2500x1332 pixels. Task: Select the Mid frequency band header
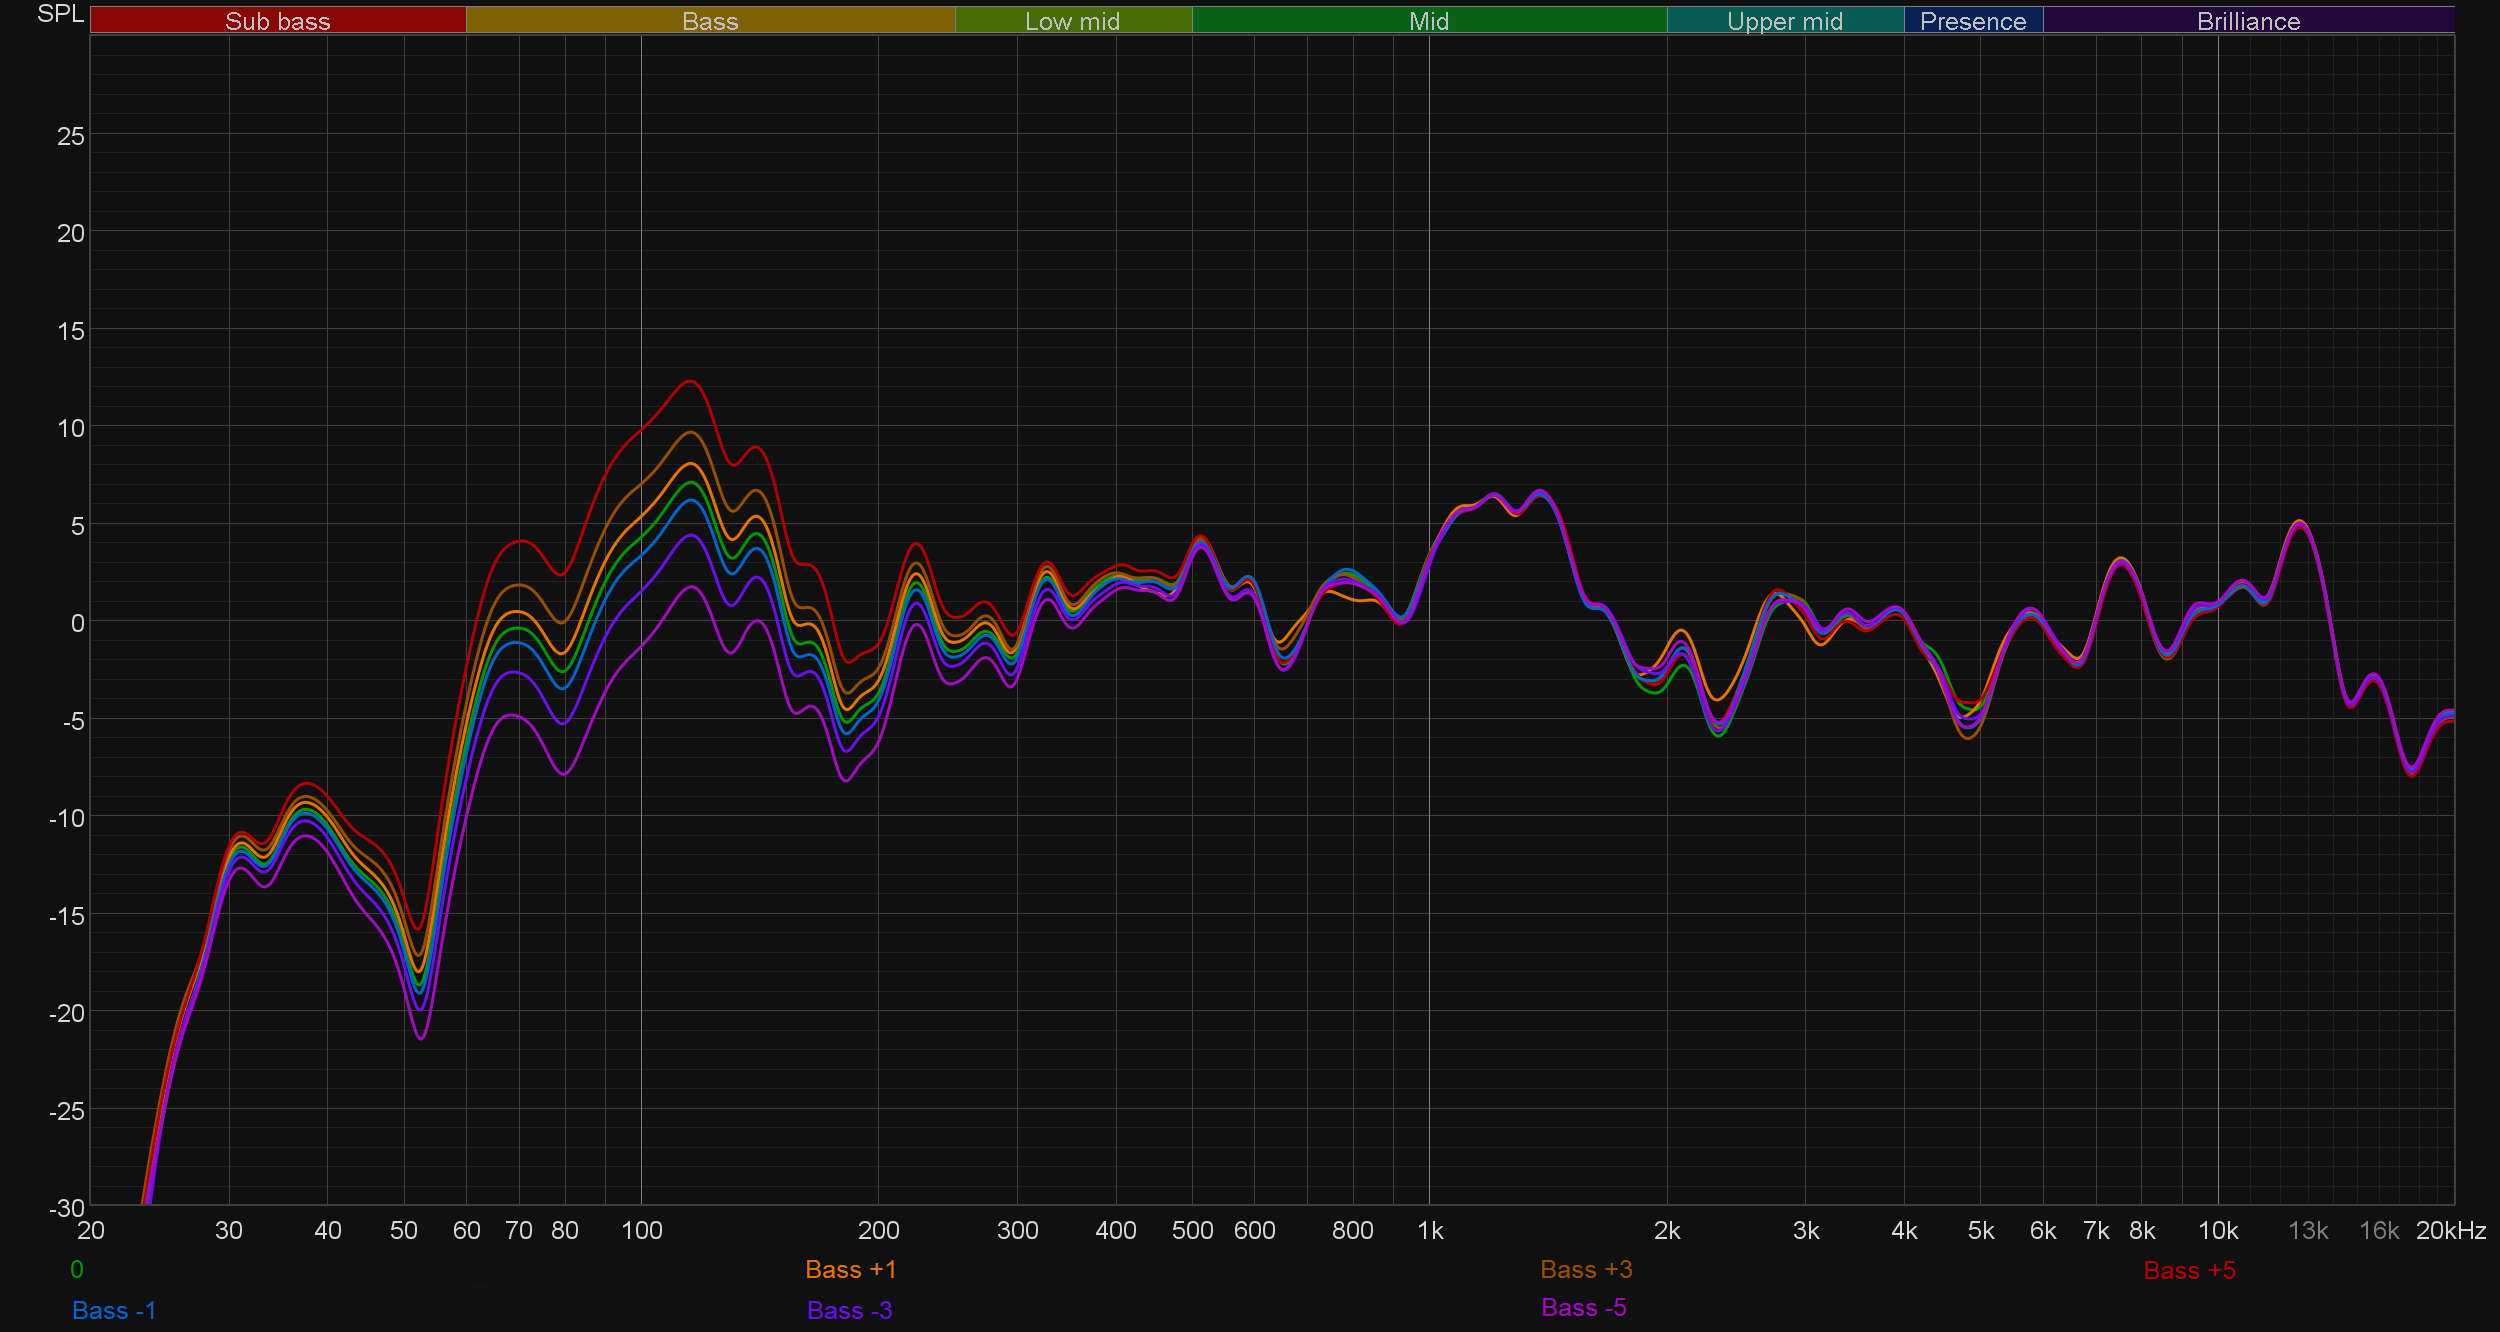pos(1428,21)
